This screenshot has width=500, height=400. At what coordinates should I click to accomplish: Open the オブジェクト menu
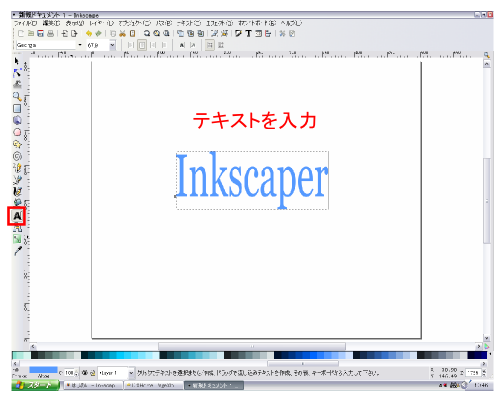[x=135, y=23]
